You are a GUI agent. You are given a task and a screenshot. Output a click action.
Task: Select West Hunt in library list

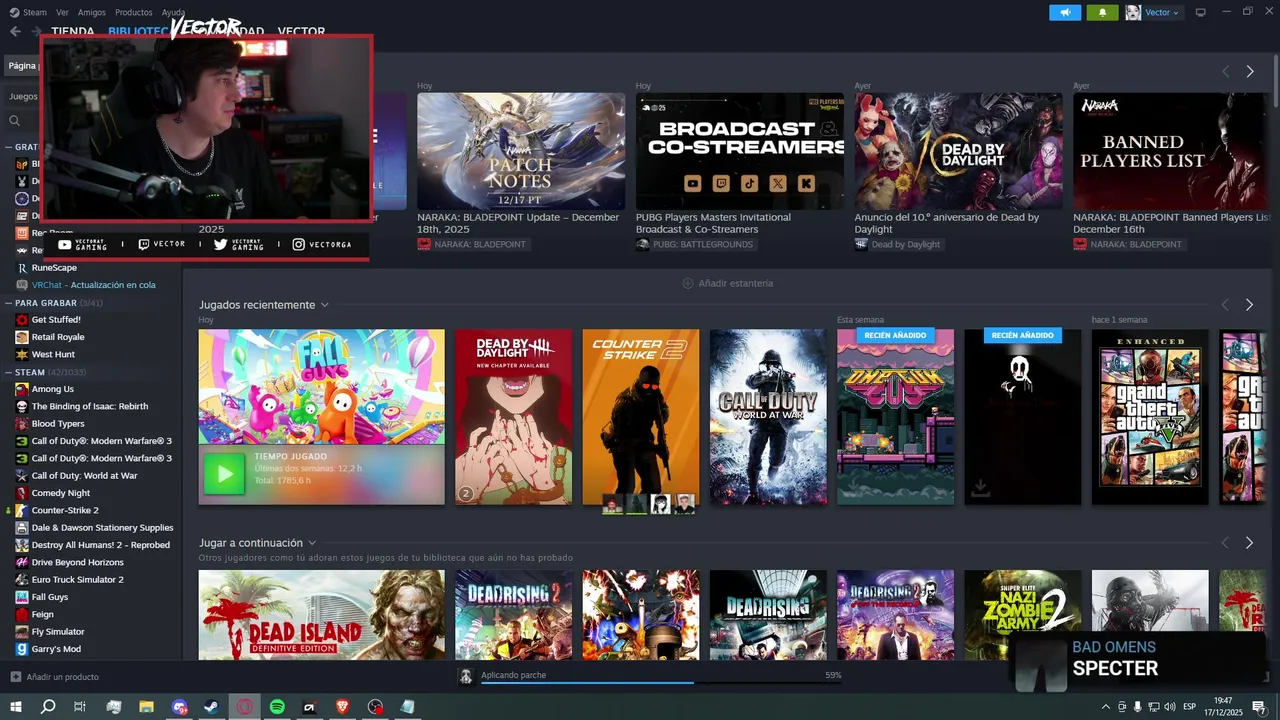[53, 354]
